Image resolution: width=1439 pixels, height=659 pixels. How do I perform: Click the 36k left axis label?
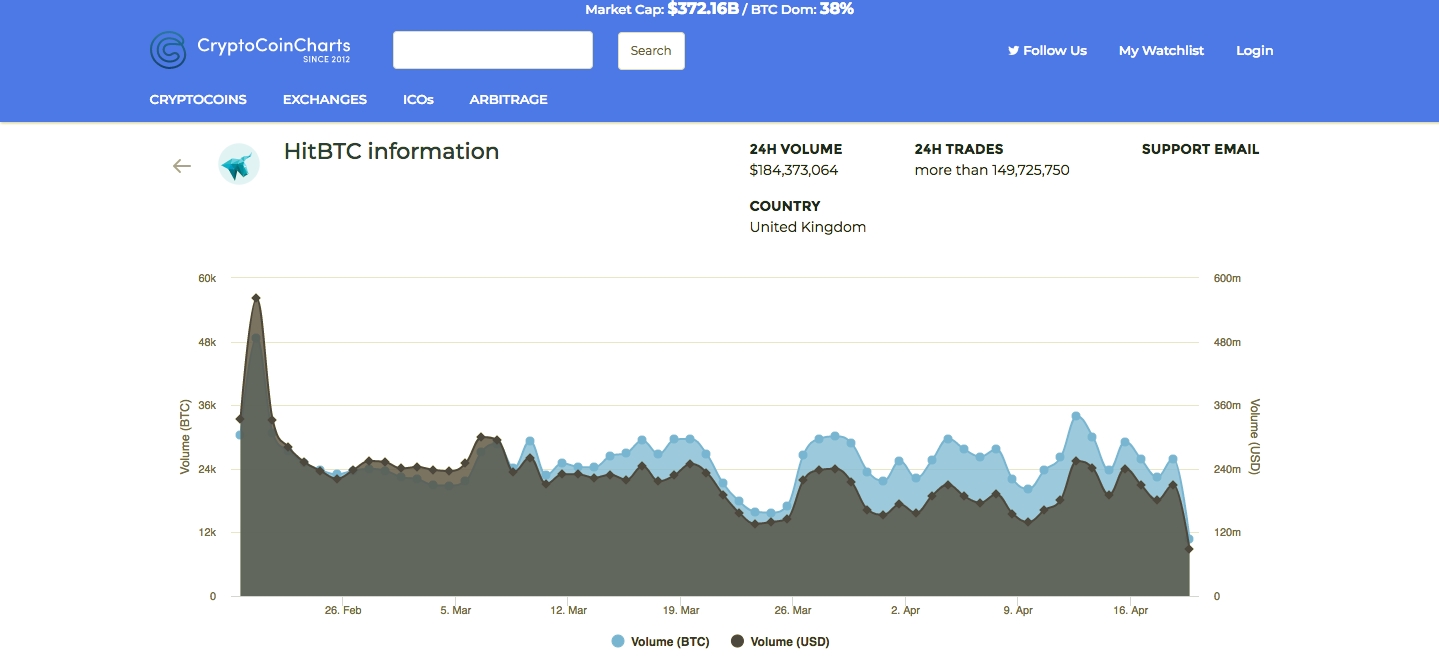click(207, 406)
